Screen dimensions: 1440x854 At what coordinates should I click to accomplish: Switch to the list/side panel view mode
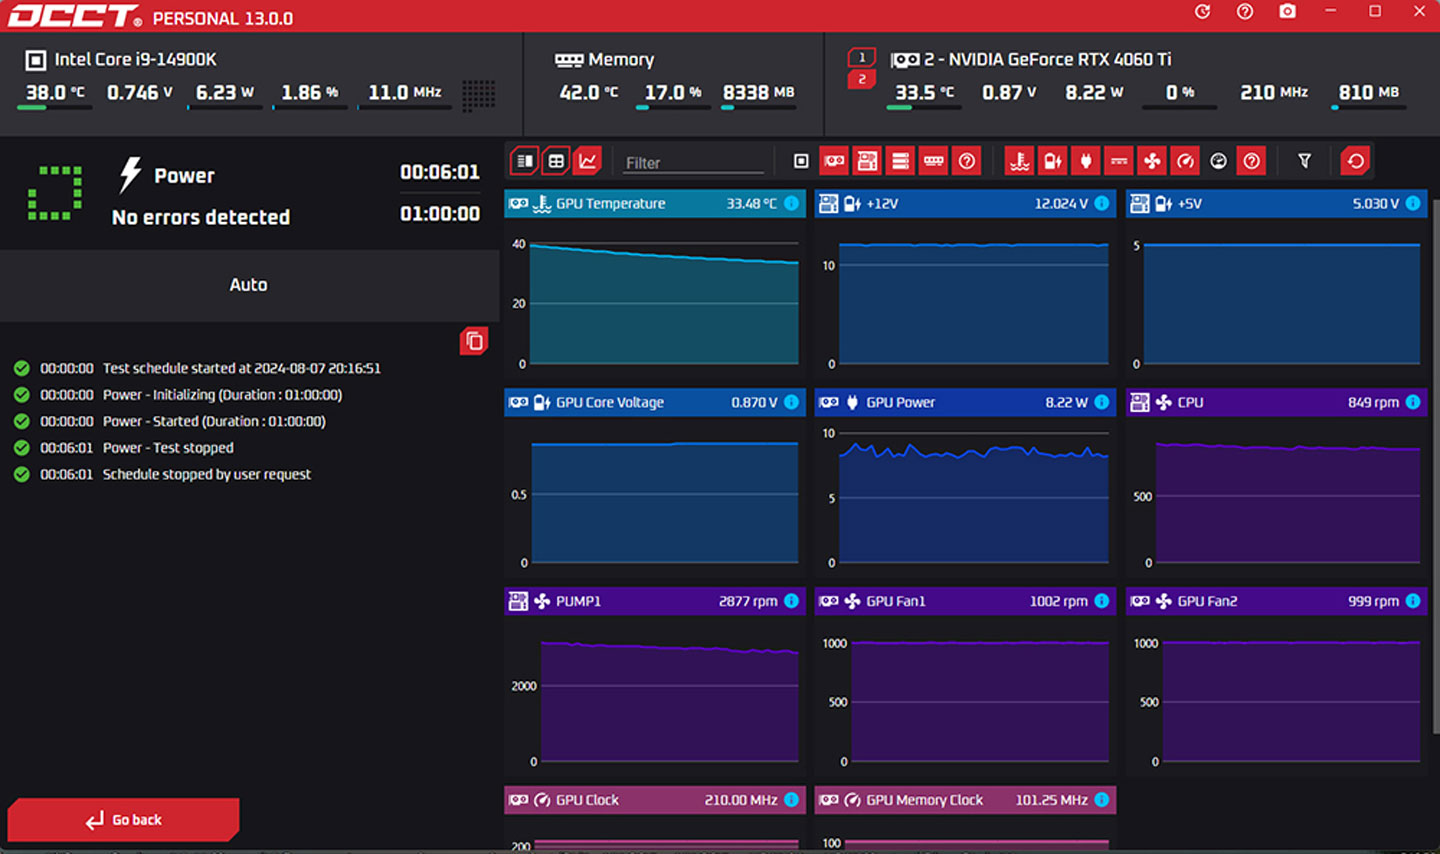525,161
